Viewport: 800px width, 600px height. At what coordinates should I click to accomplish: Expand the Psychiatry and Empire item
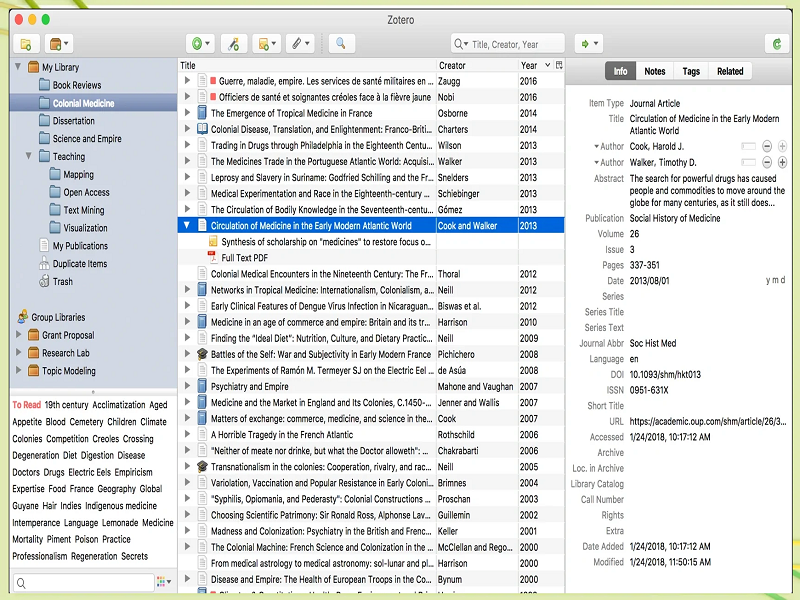(x=187, y=386)
